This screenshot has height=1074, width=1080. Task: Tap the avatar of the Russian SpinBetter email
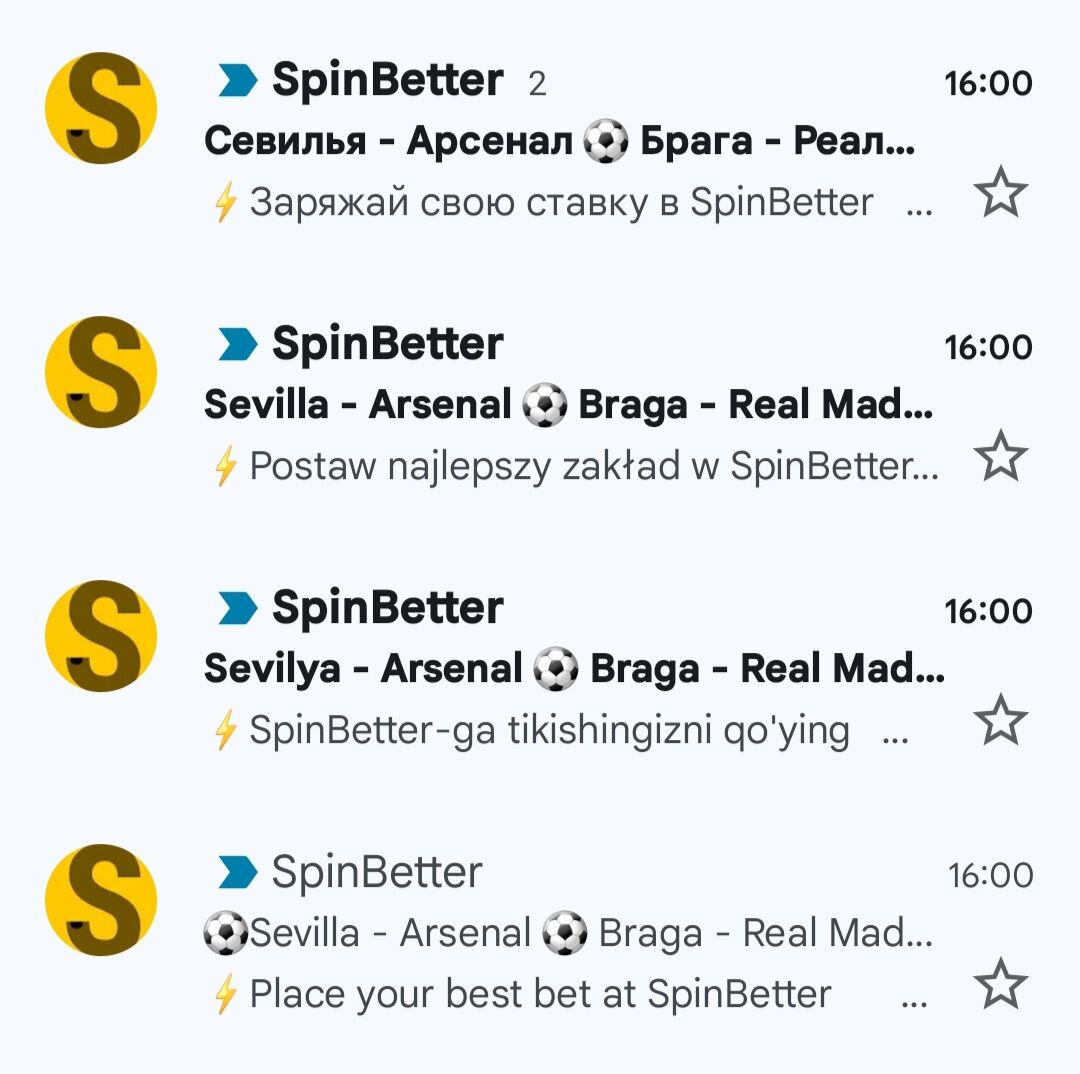[101, 108]
